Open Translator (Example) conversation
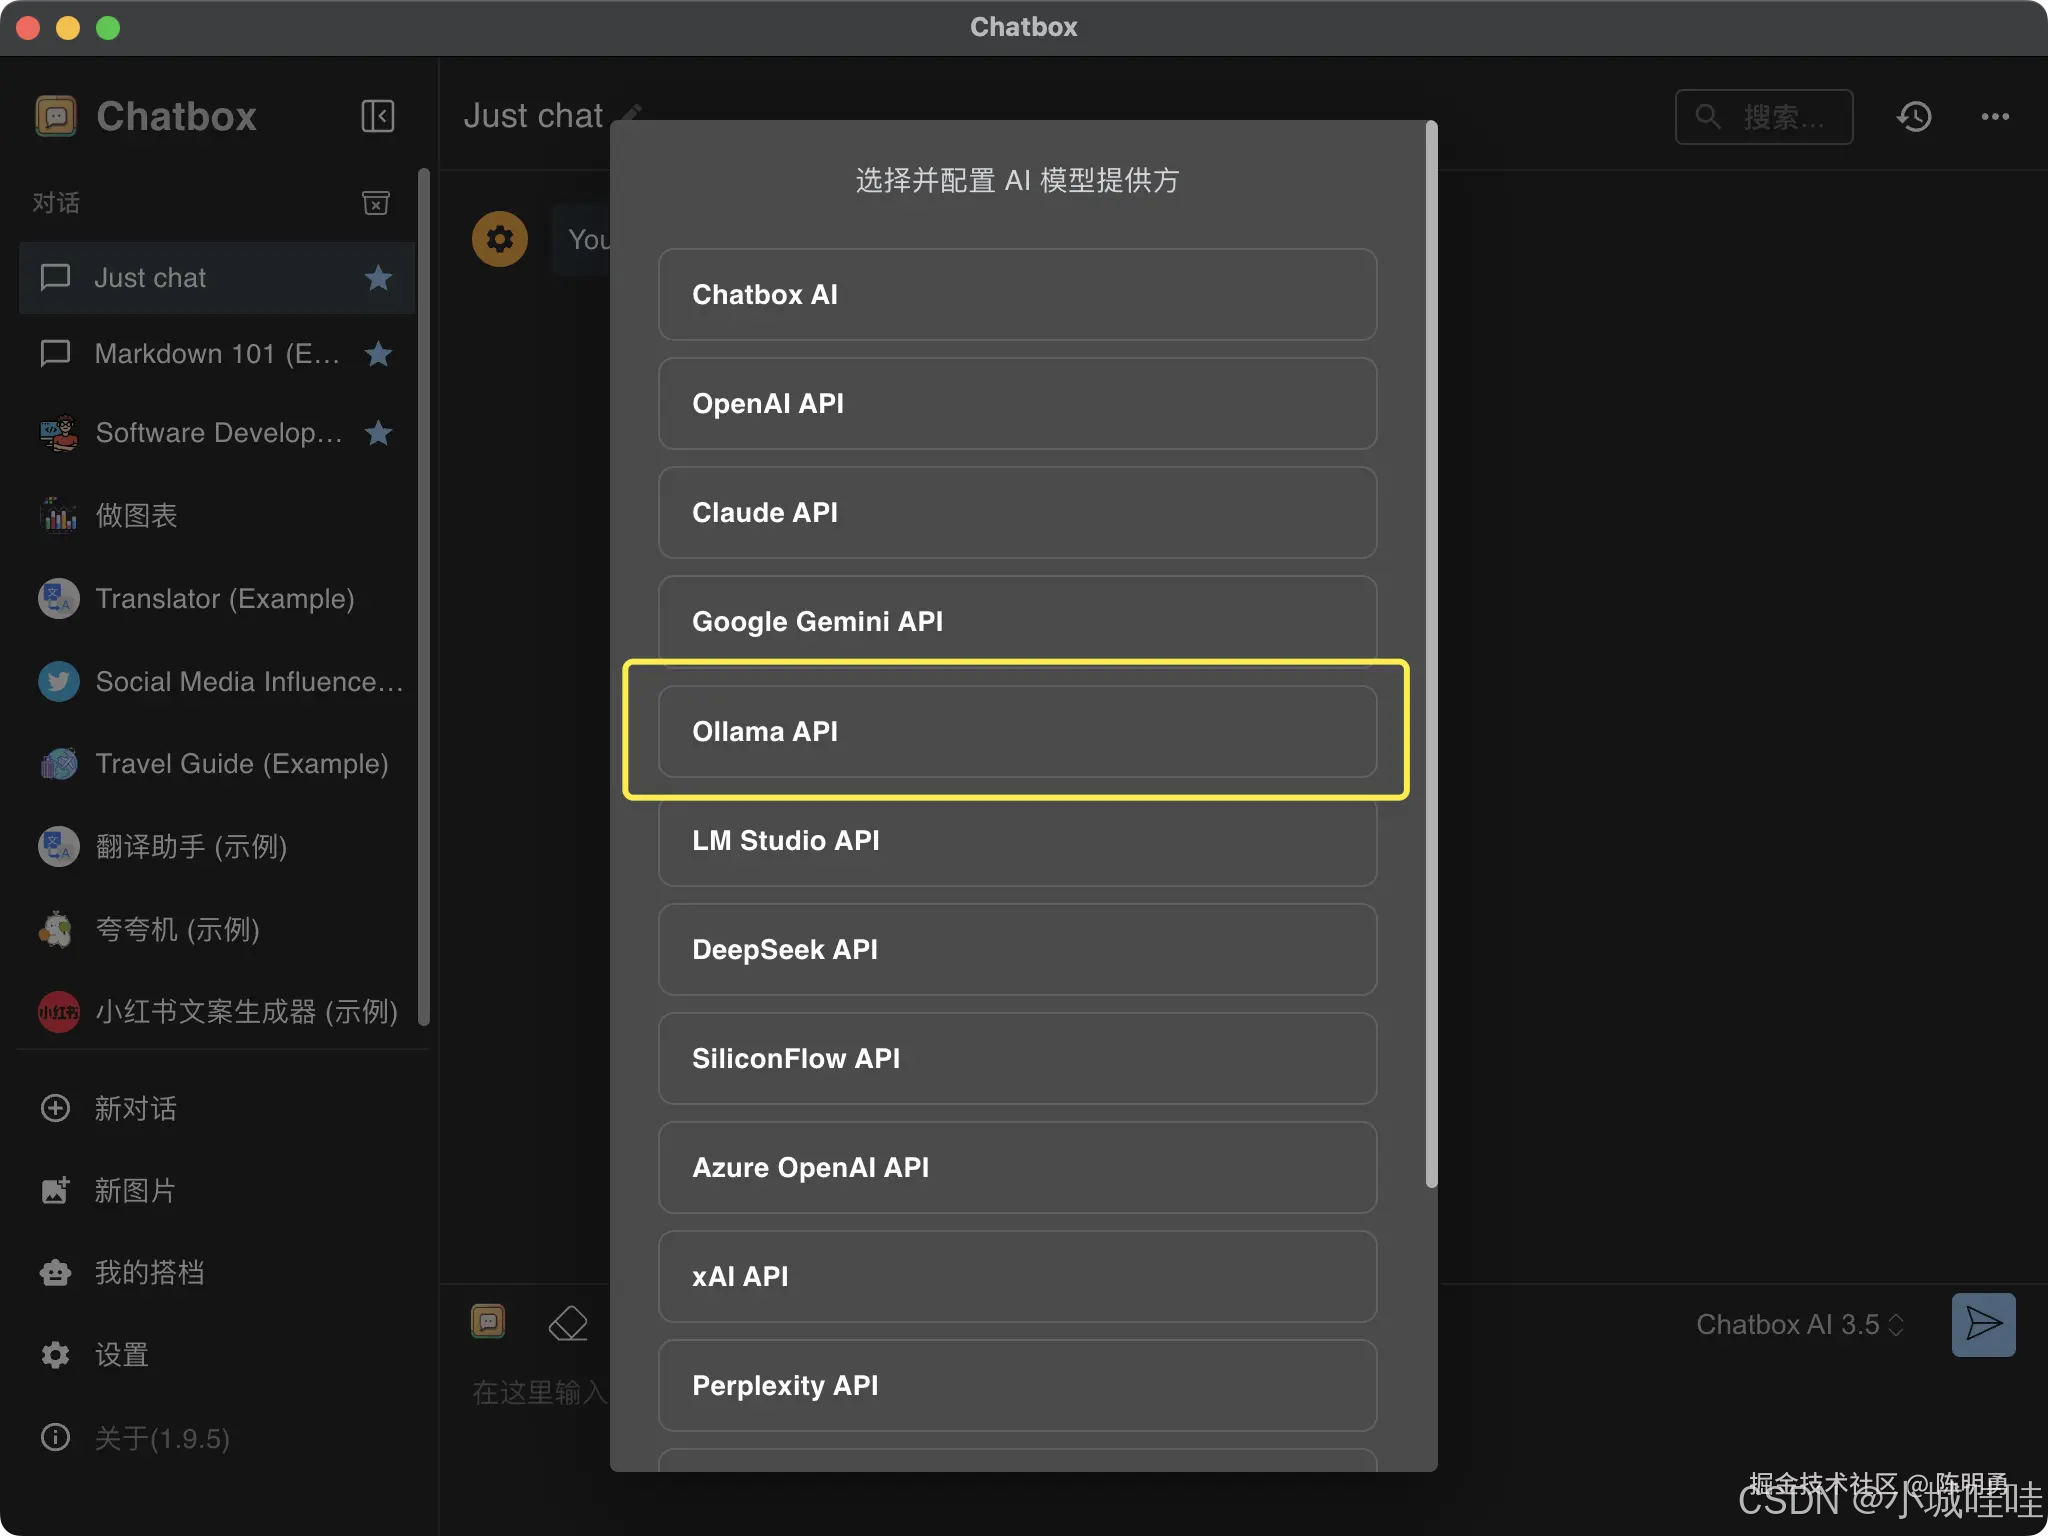 (x=224, y=598)
